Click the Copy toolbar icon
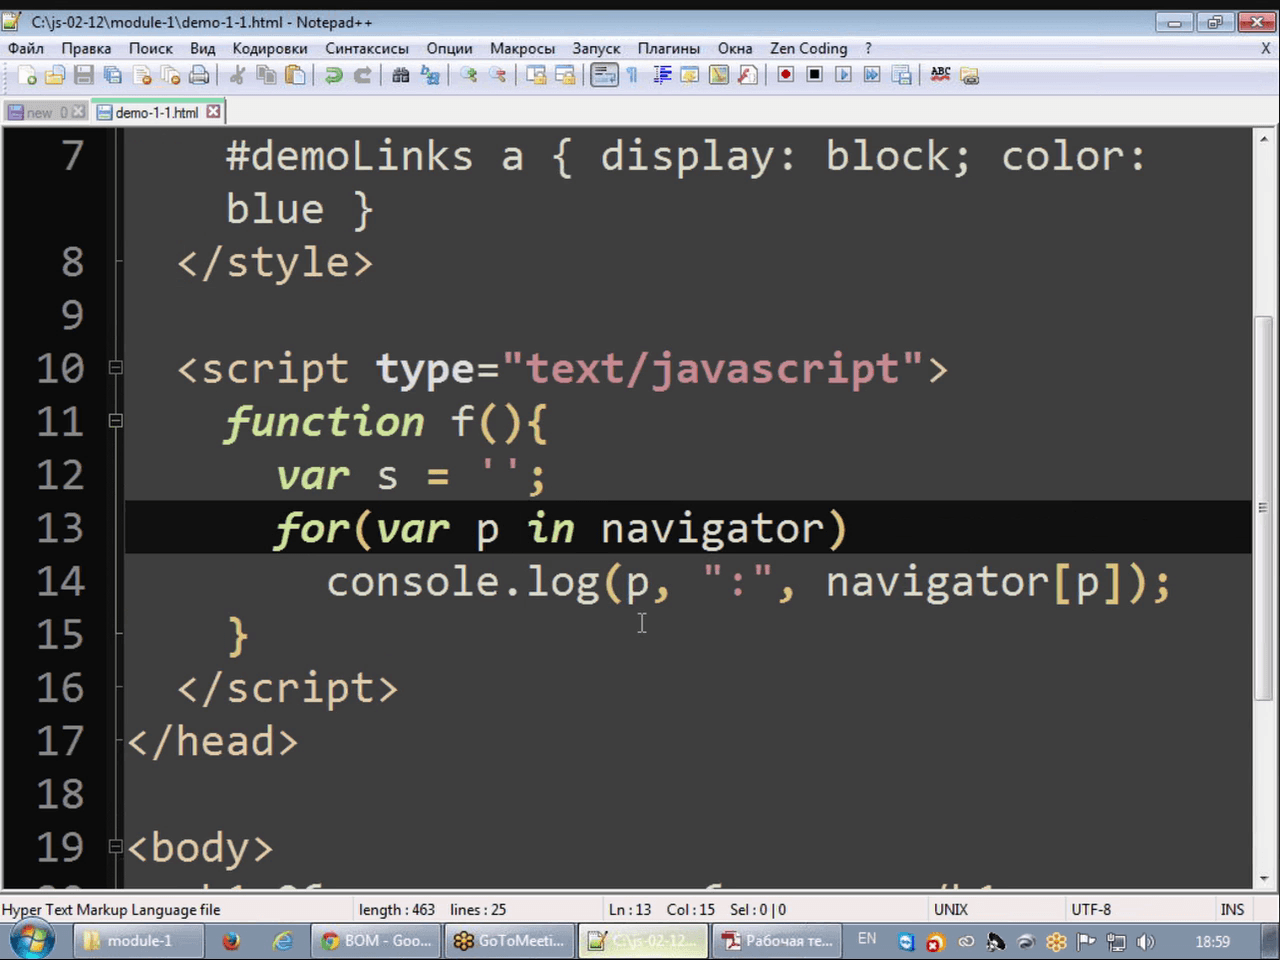1280x960 pixels. (x=266, y=75)
